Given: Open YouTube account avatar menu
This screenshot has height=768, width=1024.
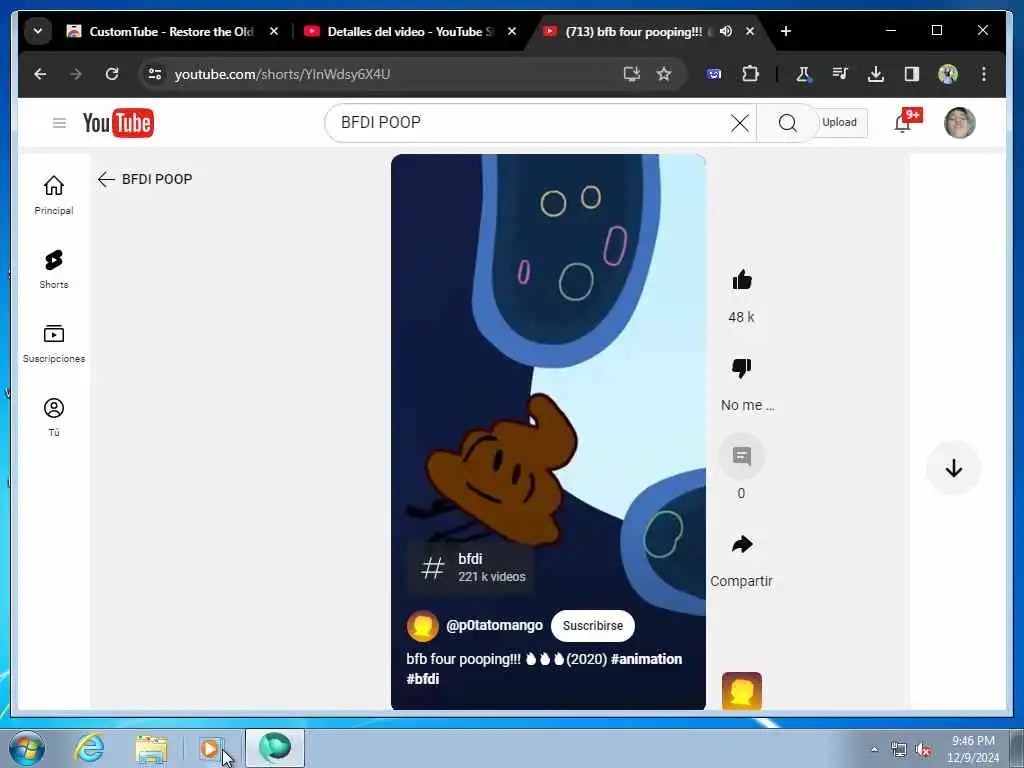Looking at the screenshot, I should [959, 123].
